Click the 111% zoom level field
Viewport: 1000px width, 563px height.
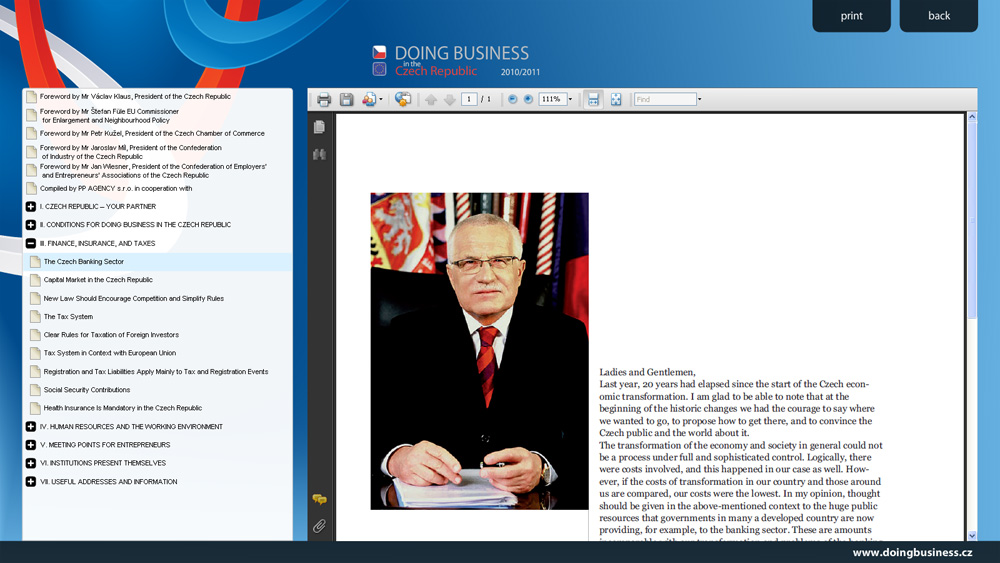552,99
